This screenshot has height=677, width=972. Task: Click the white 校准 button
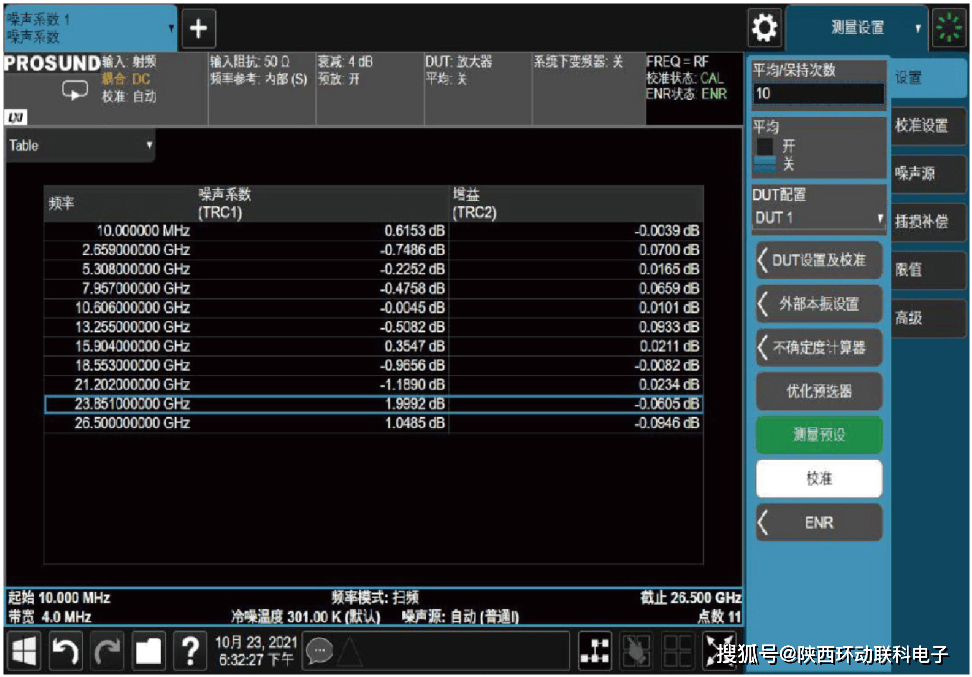[x=819, y=479]
